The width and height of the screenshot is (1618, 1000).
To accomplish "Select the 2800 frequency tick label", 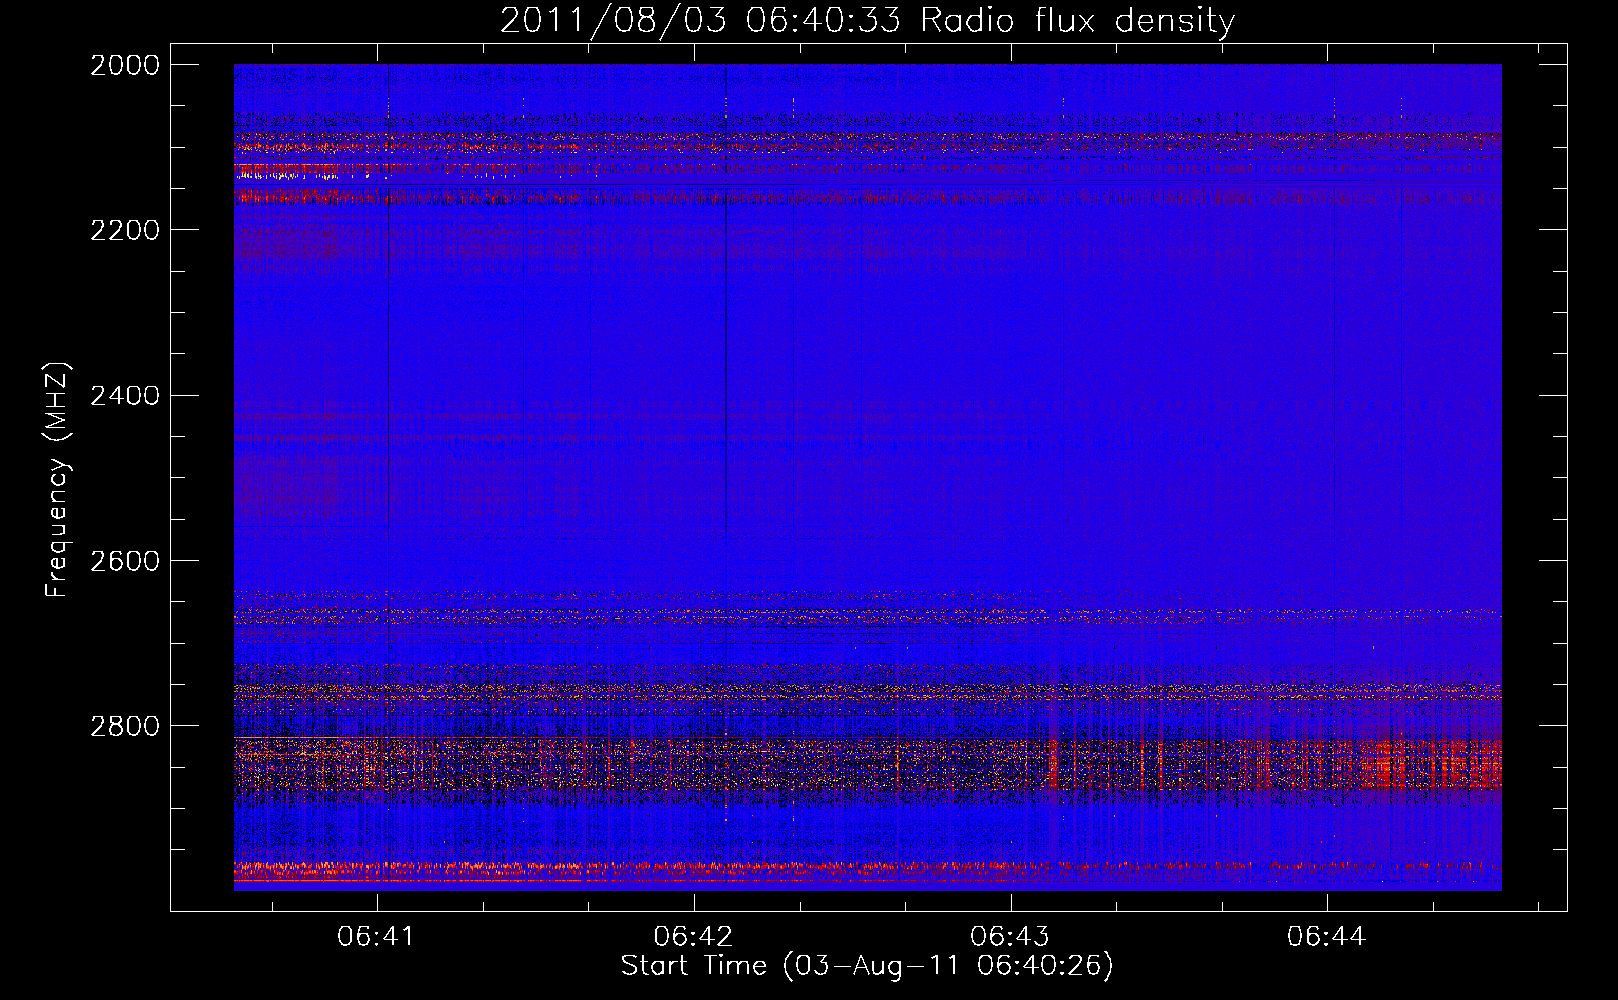I will 125,726.
